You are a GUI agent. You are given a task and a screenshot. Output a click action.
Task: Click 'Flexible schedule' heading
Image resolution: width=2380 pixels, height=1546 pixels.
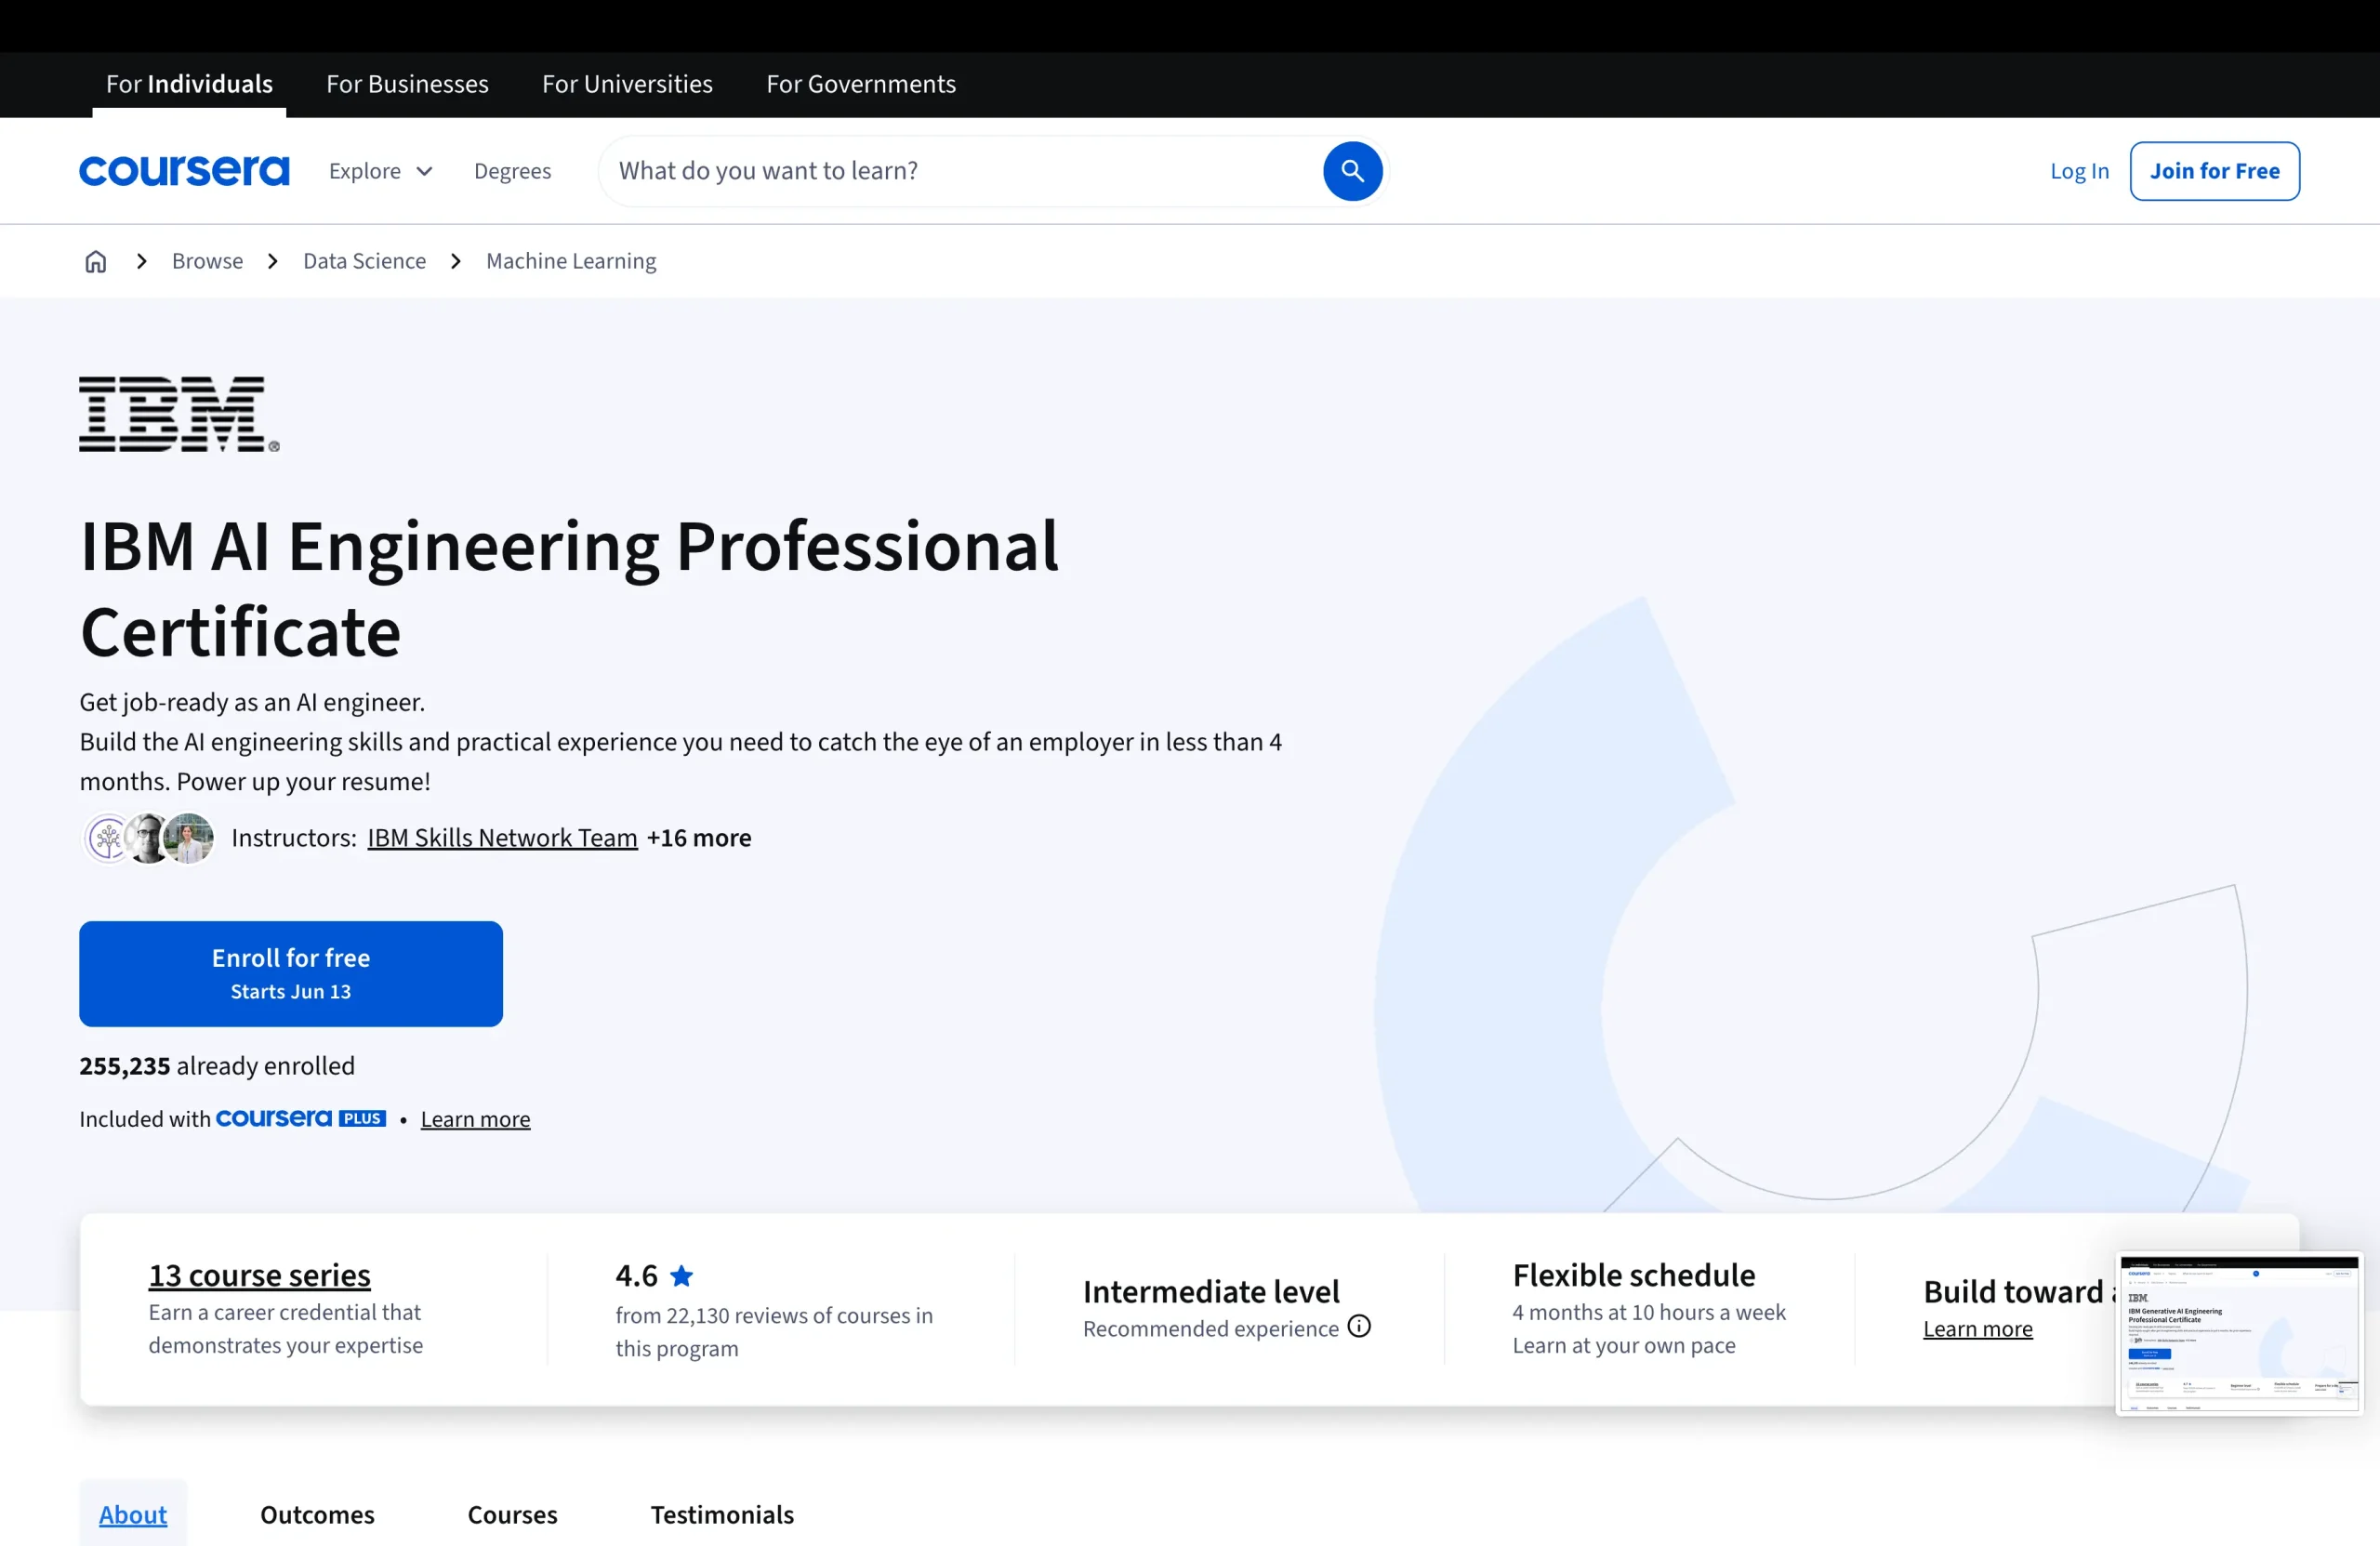[1633, 1275]
